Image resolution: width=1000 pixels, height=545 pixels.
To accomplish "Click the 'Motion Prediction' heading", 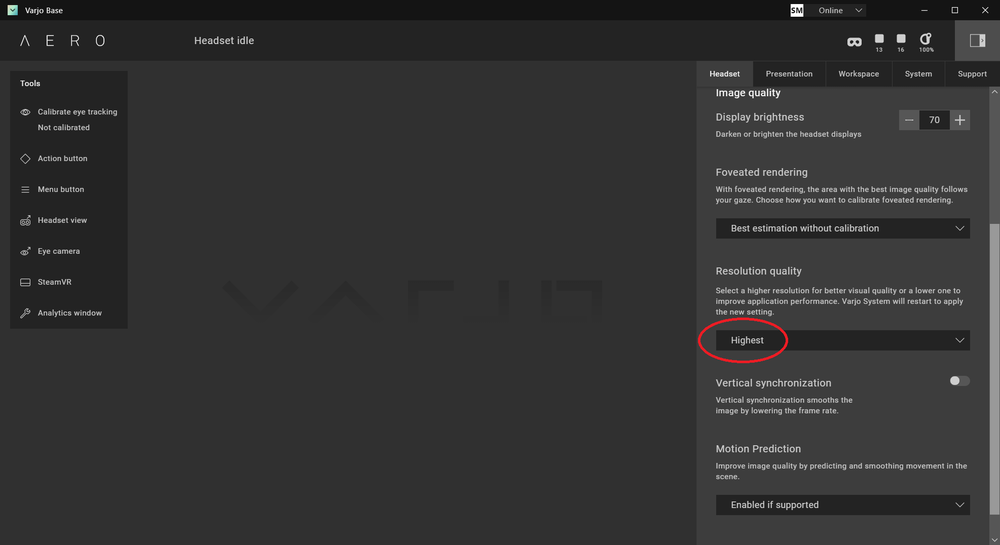I will pos(758,449).
